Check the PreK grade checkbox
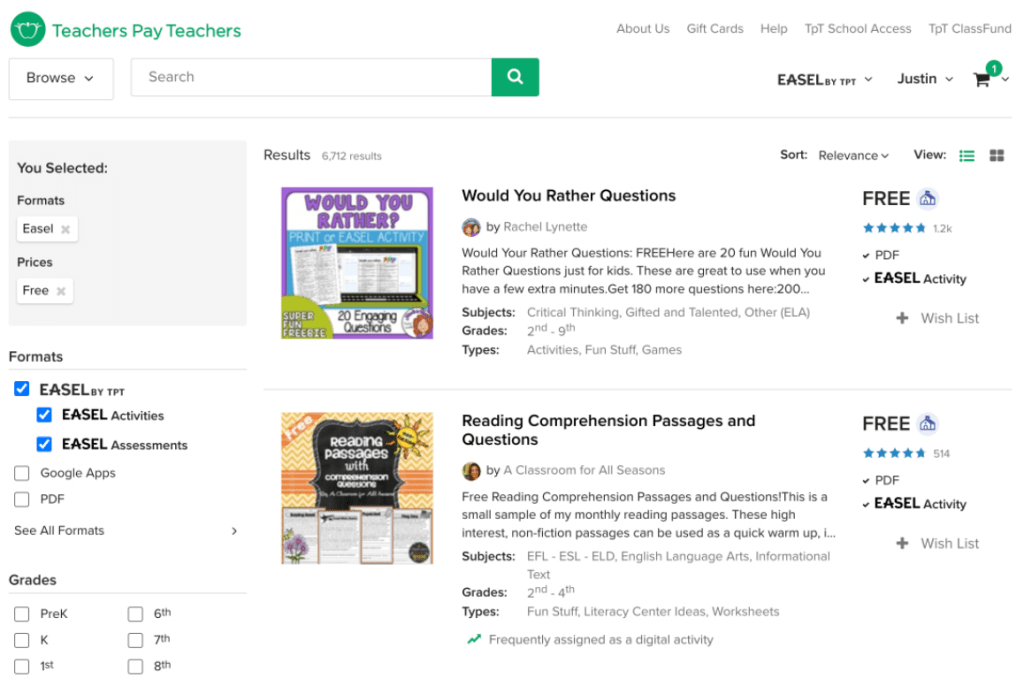Image resolution: width=1024 pixels, height=679 pixels. pos(22,614)
